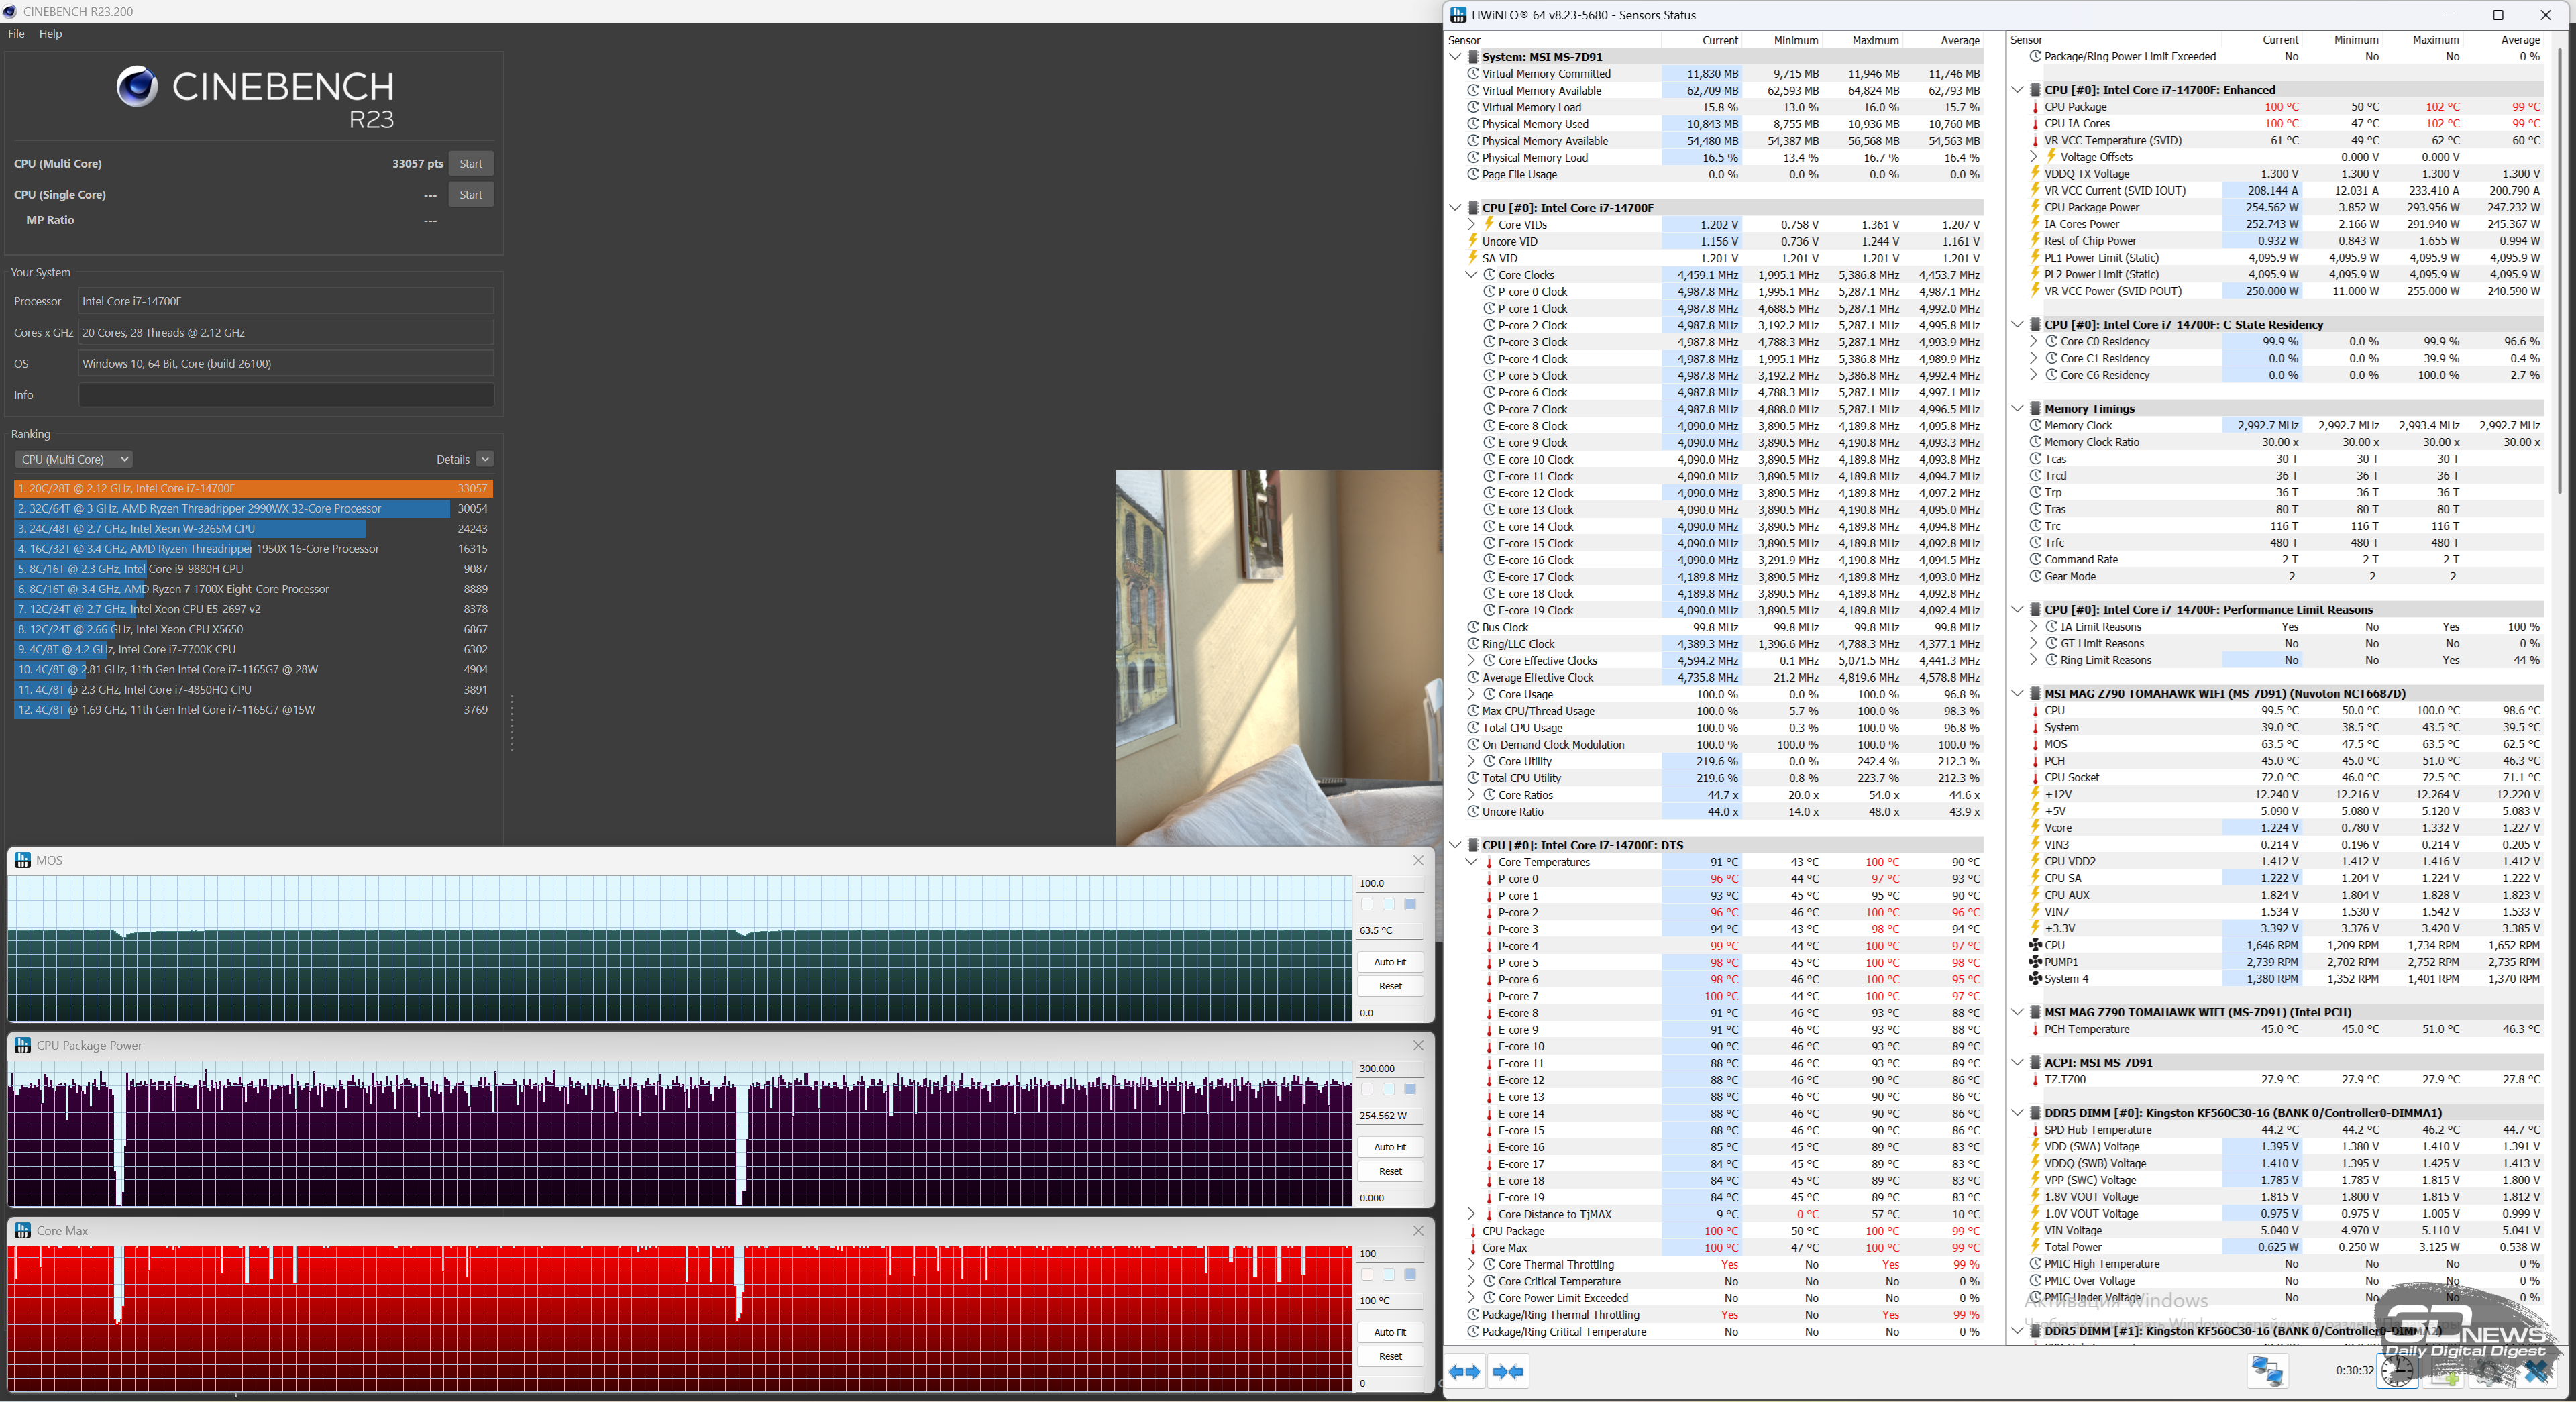Click the 300.000 maximum field in CPU Package Power graph

point(1390,1068)
